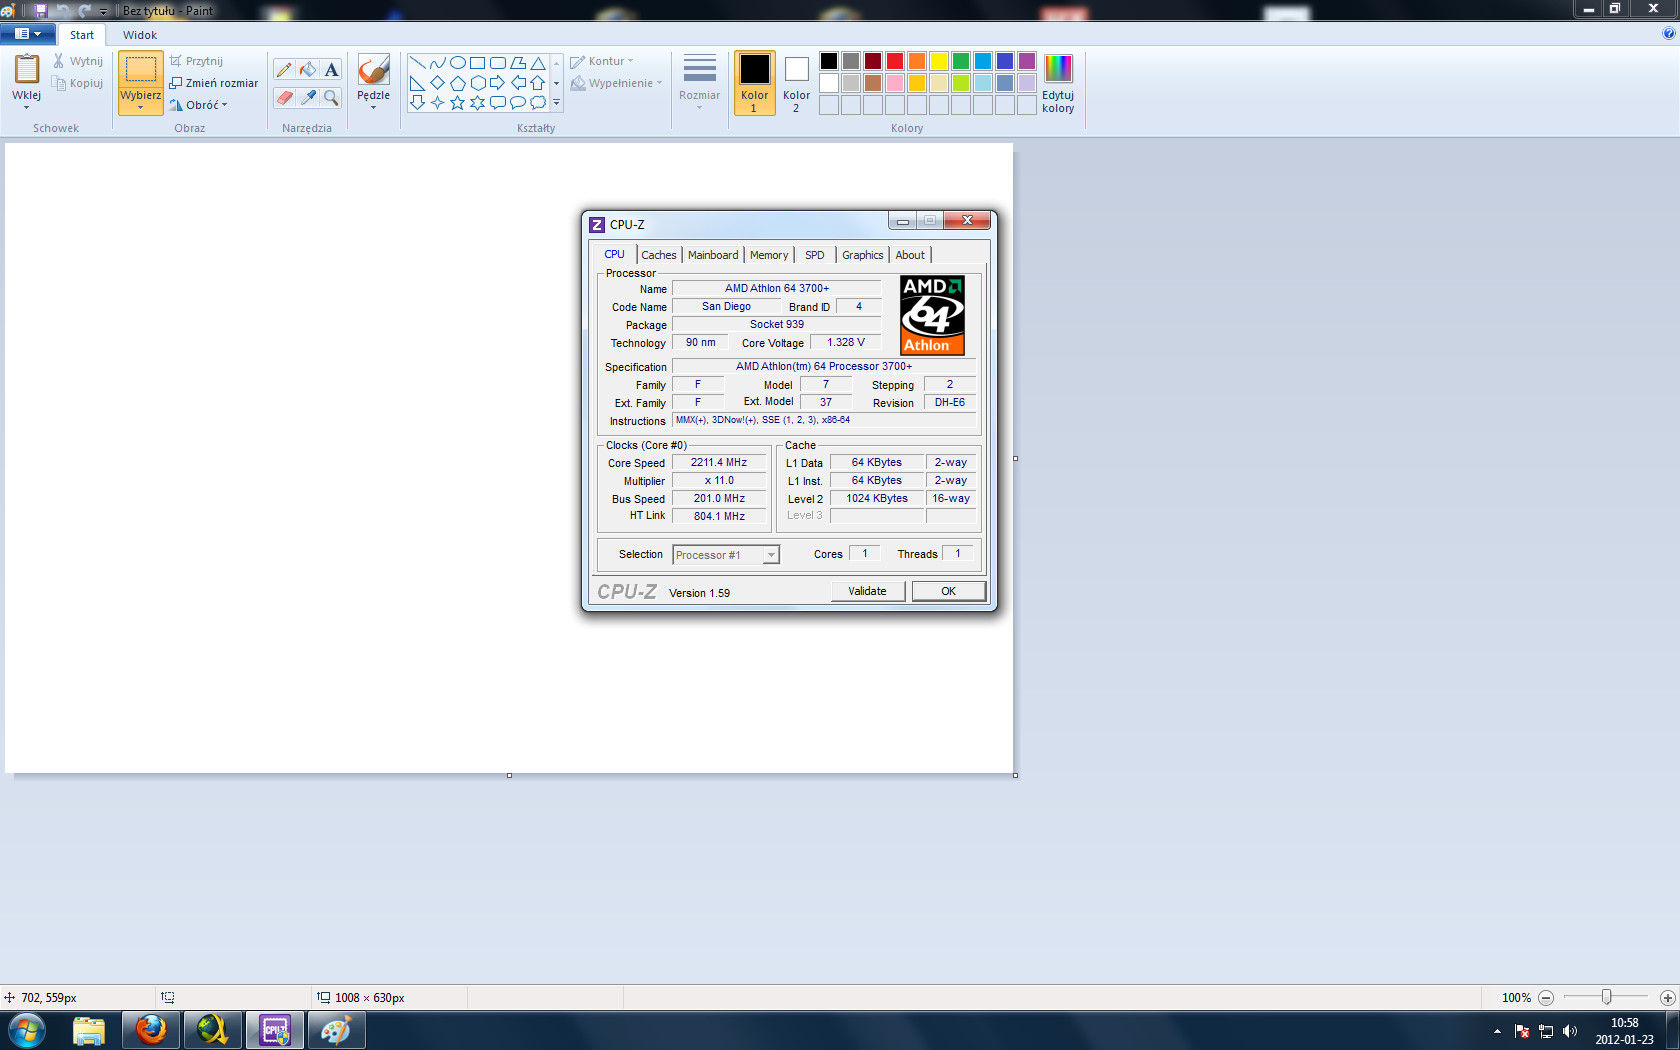Choose the red color swatch
The image size is (1680, 1050).
click(895, 61)
